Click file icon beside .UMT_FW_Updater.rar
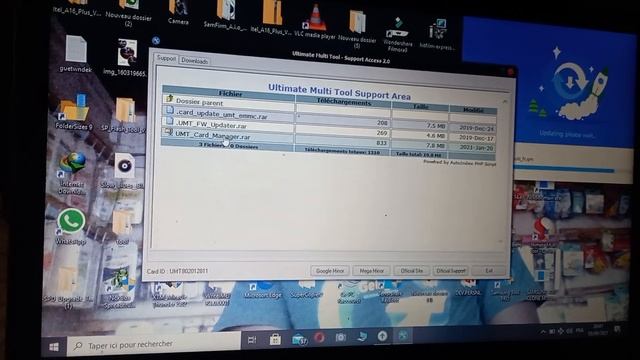The width and height of the screenshot is (640, 360). click(169, 121)
